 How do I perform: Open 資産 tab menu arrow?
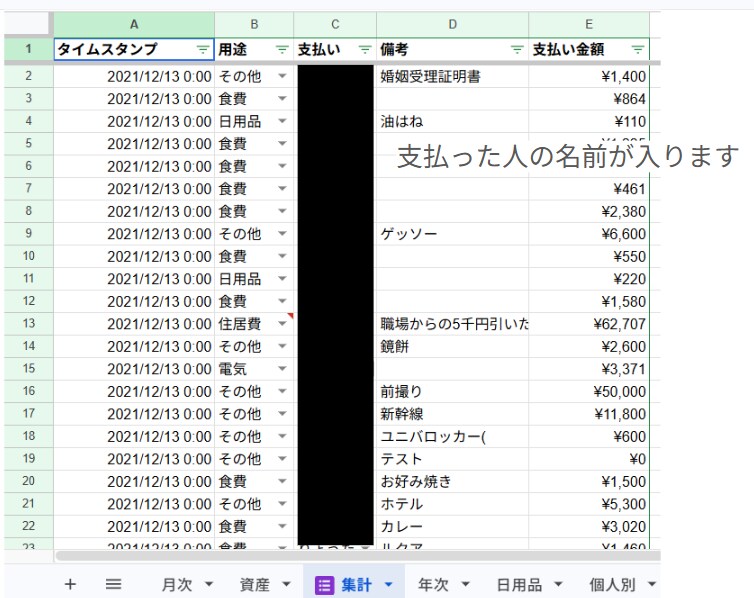286,585
